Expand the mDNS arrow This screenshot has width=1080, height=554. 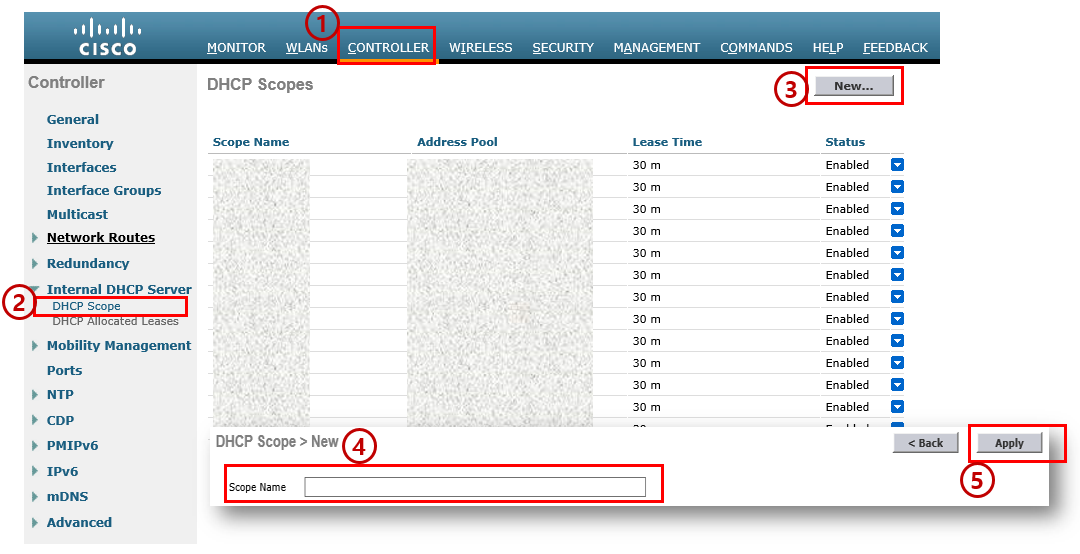pos(34,497)
